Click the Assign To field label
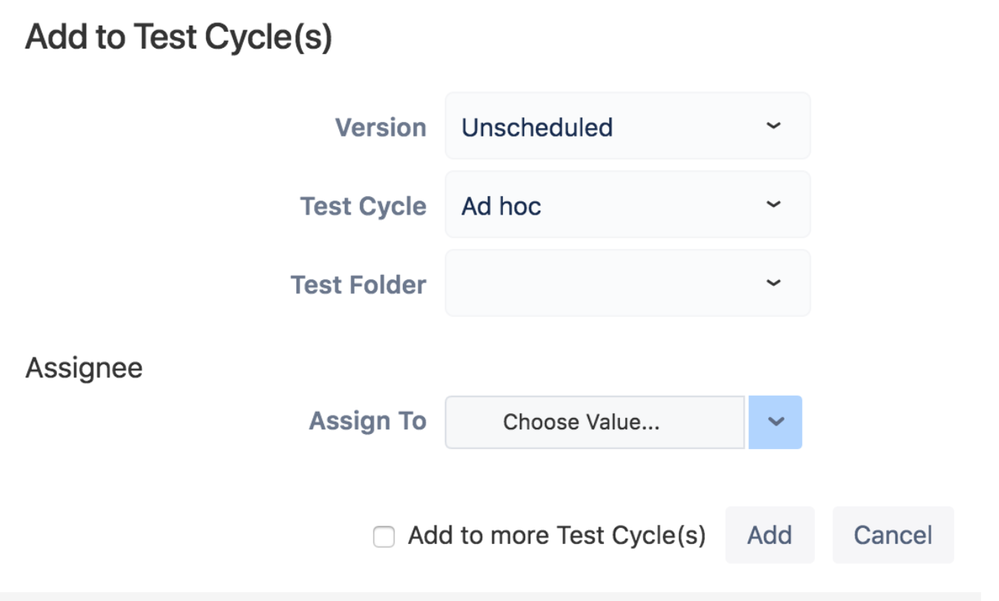The width and height of the screenshot is (999, 601). pos(368,421)
